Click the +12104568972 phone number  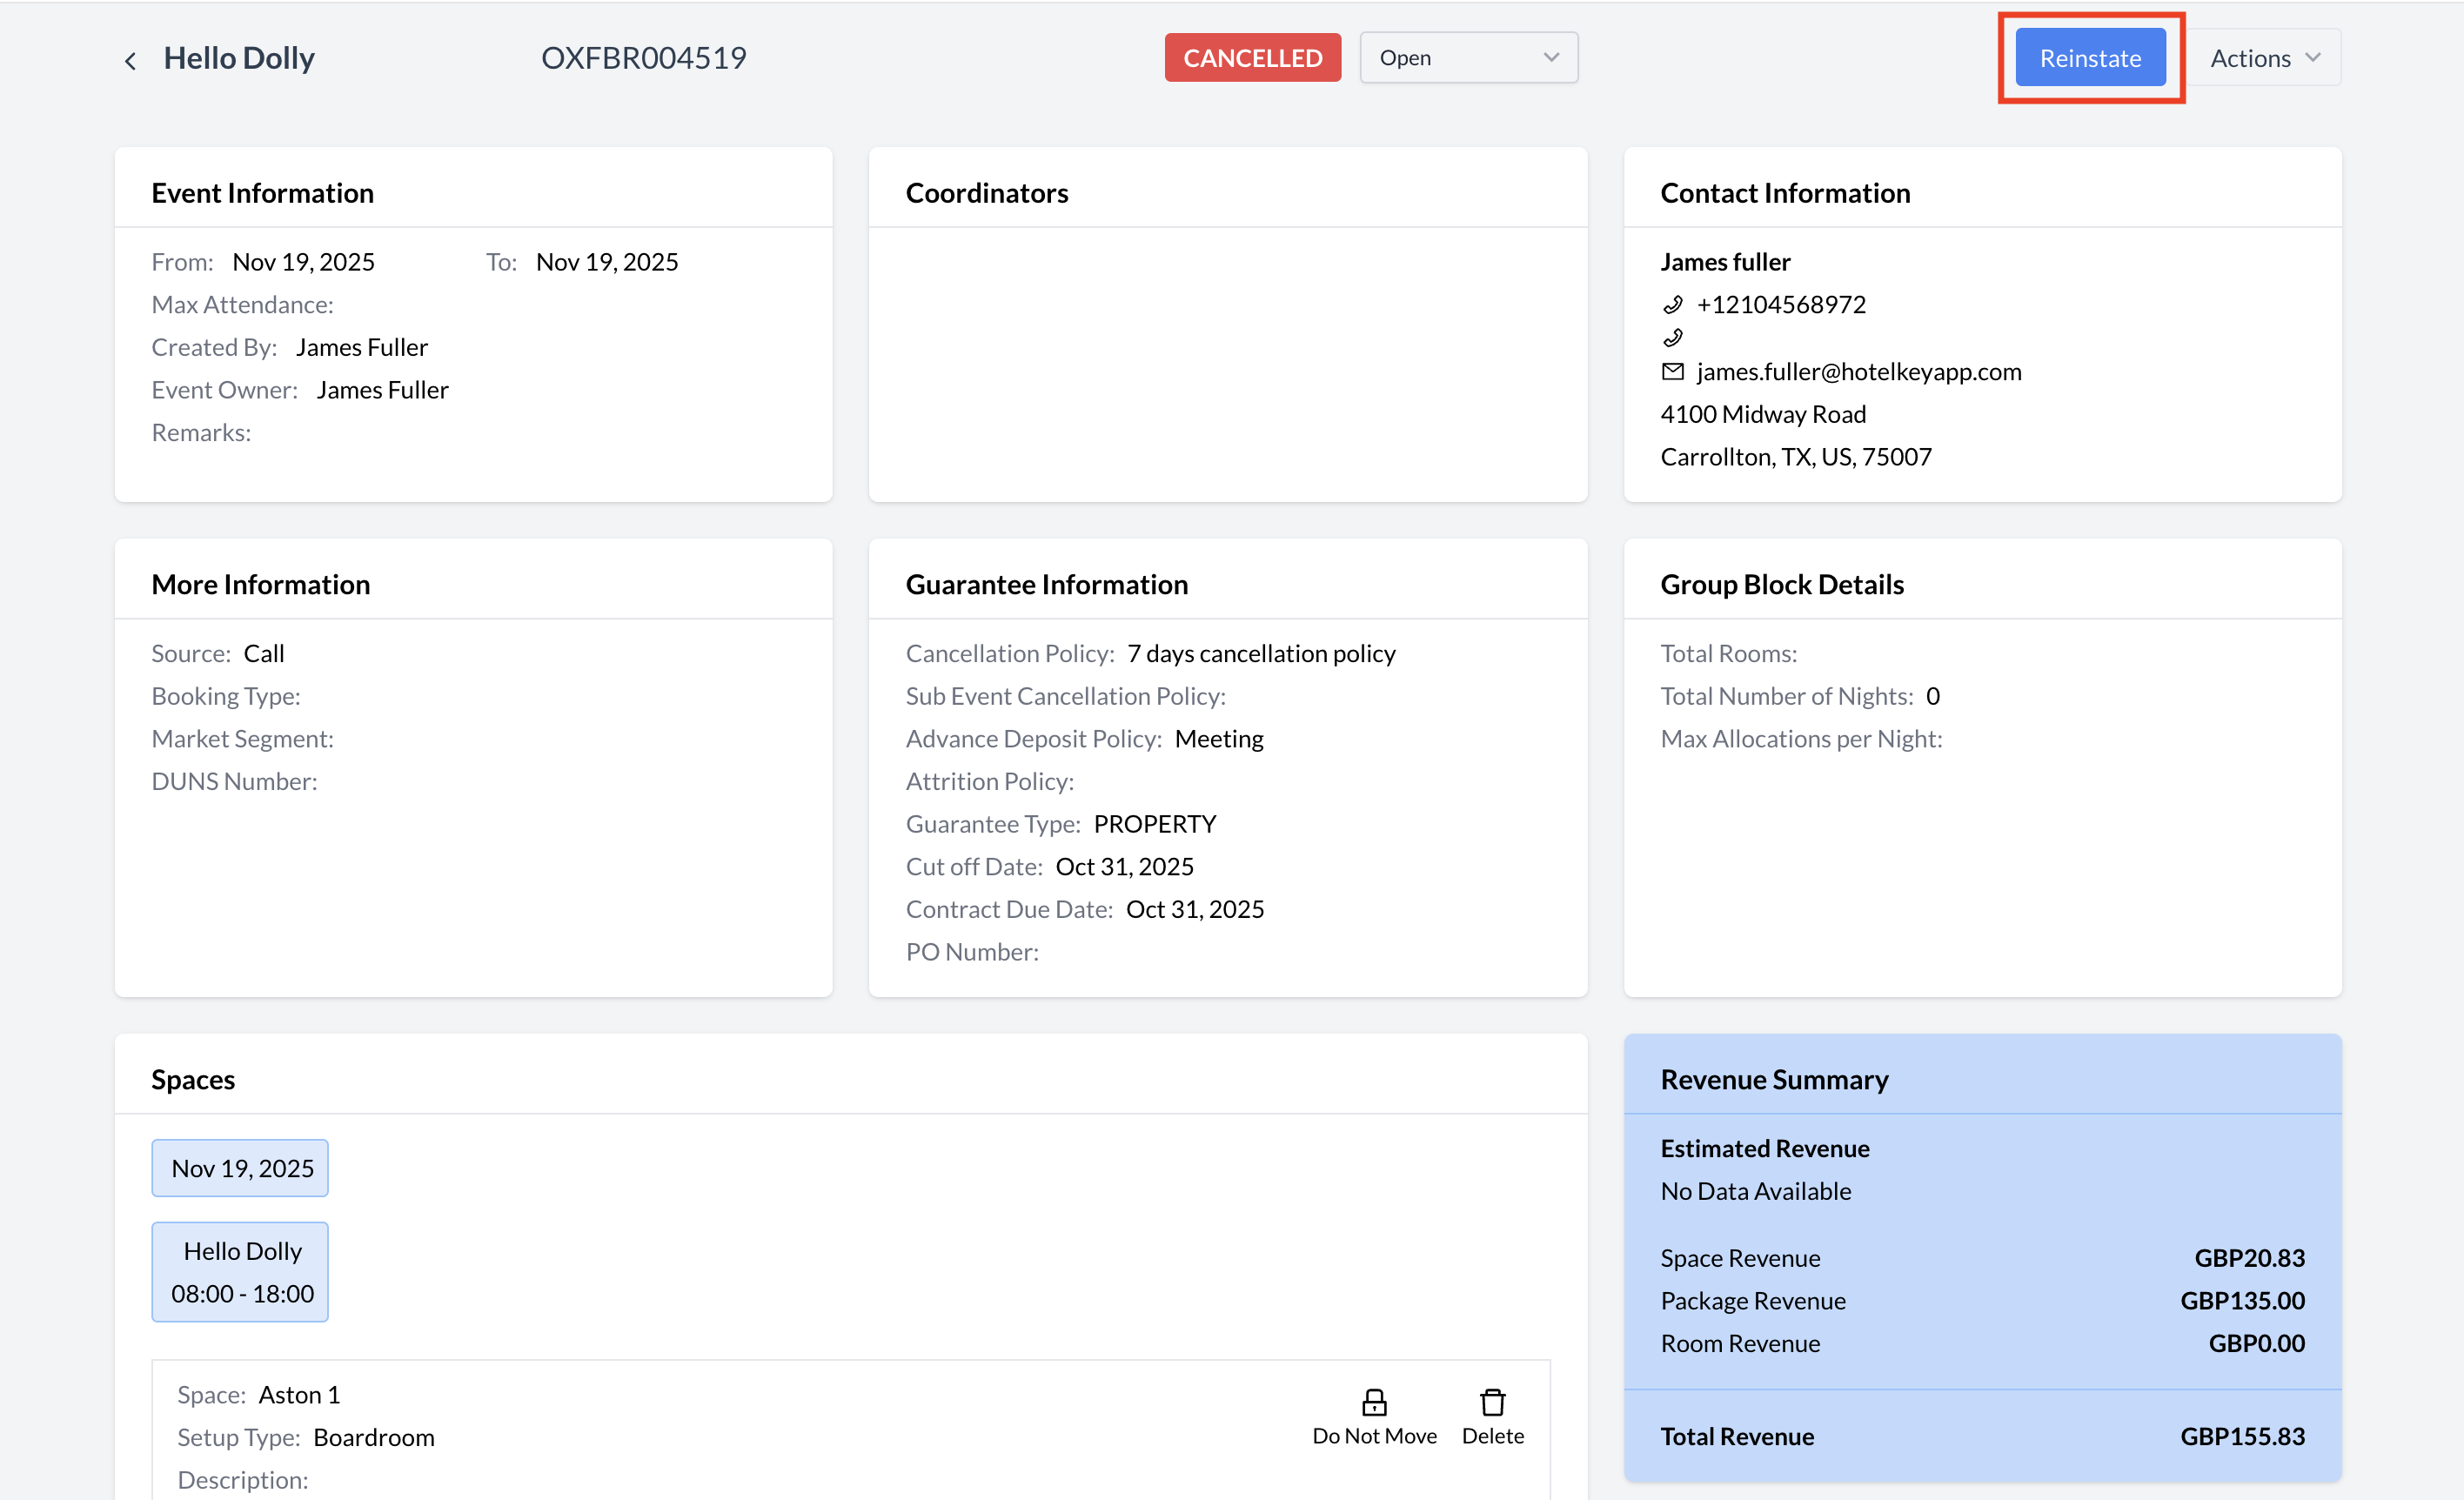[x=1781, y=304]
